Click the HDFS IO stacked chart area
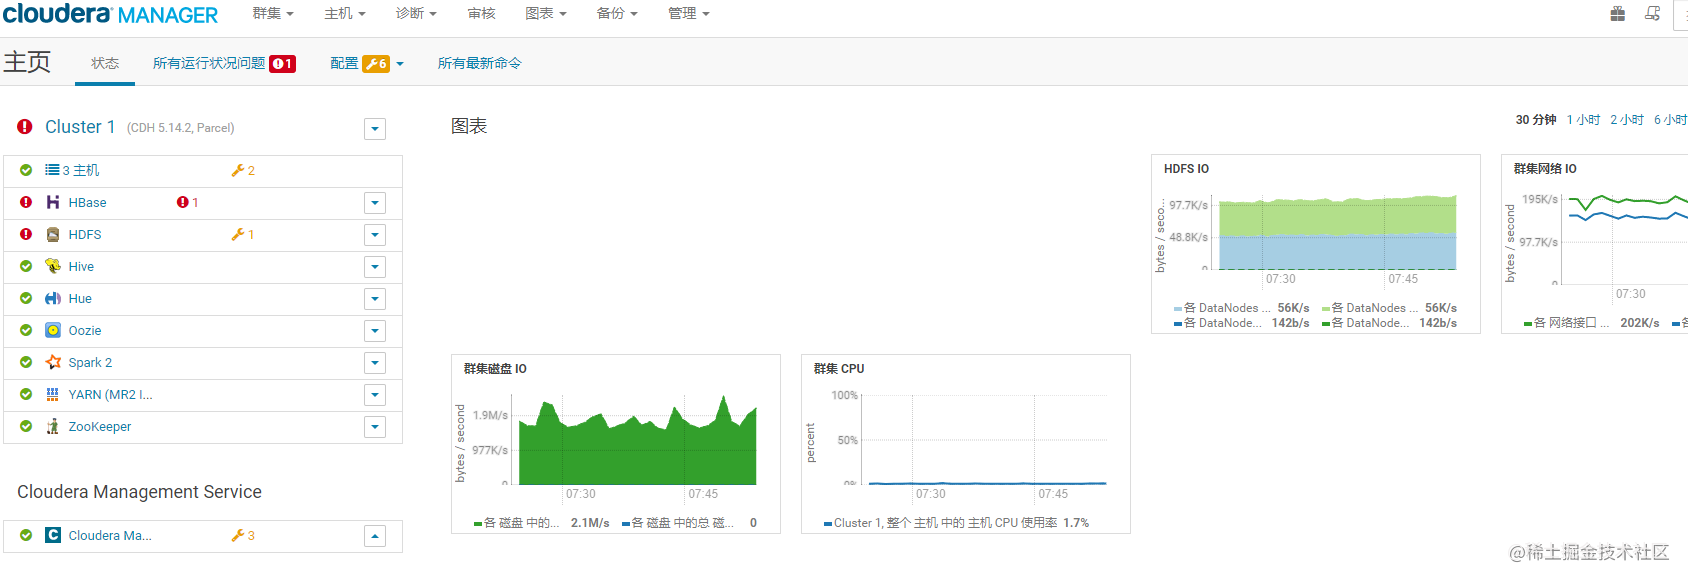Image resolution: width=1688 pixels, height=581 pixels. click(x=1338, y=232)
